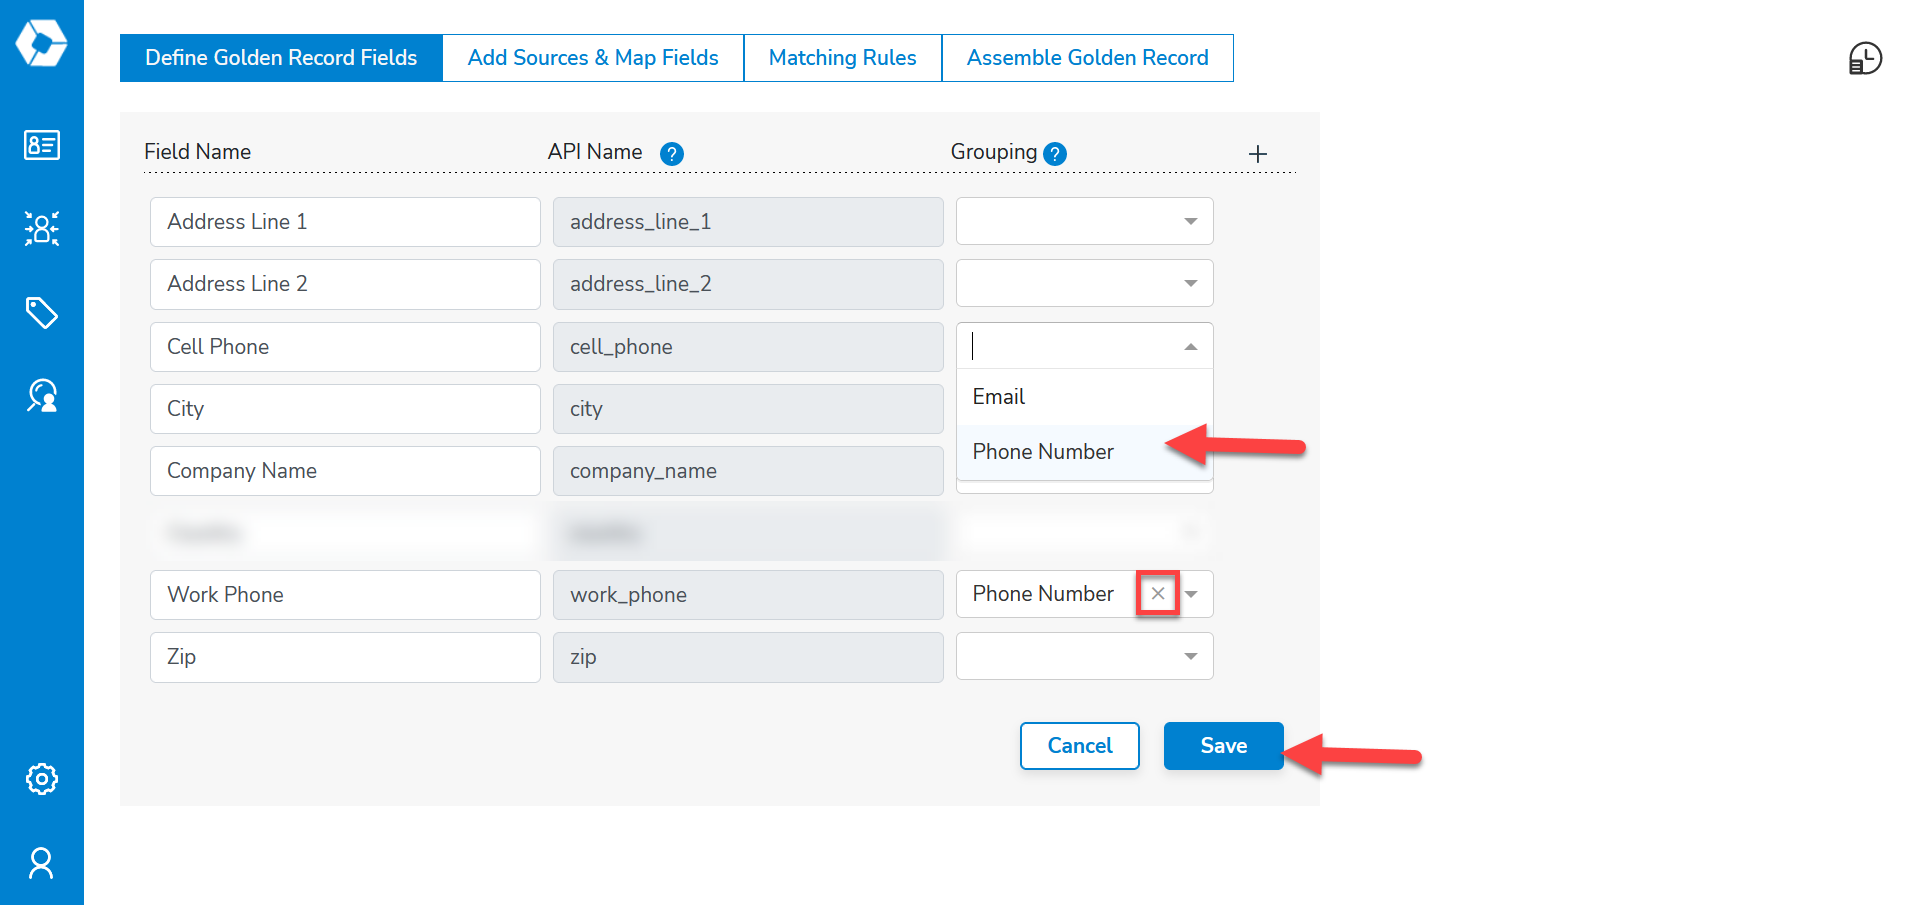This screenshot has width=1920, height=905.
Task: Open the settings gear in the sidebar
Action: click(x=41, y=778)
